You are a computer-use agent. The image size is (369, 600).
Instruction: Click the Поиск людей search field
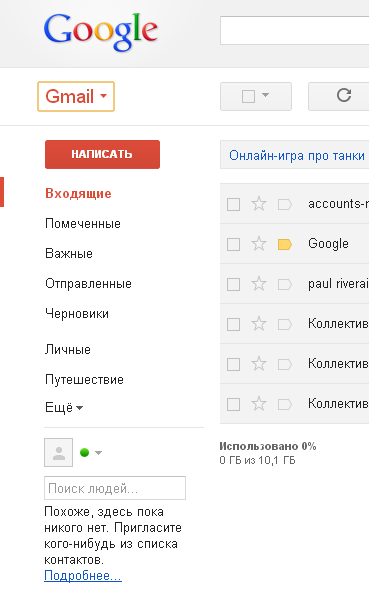coord(115,488)
